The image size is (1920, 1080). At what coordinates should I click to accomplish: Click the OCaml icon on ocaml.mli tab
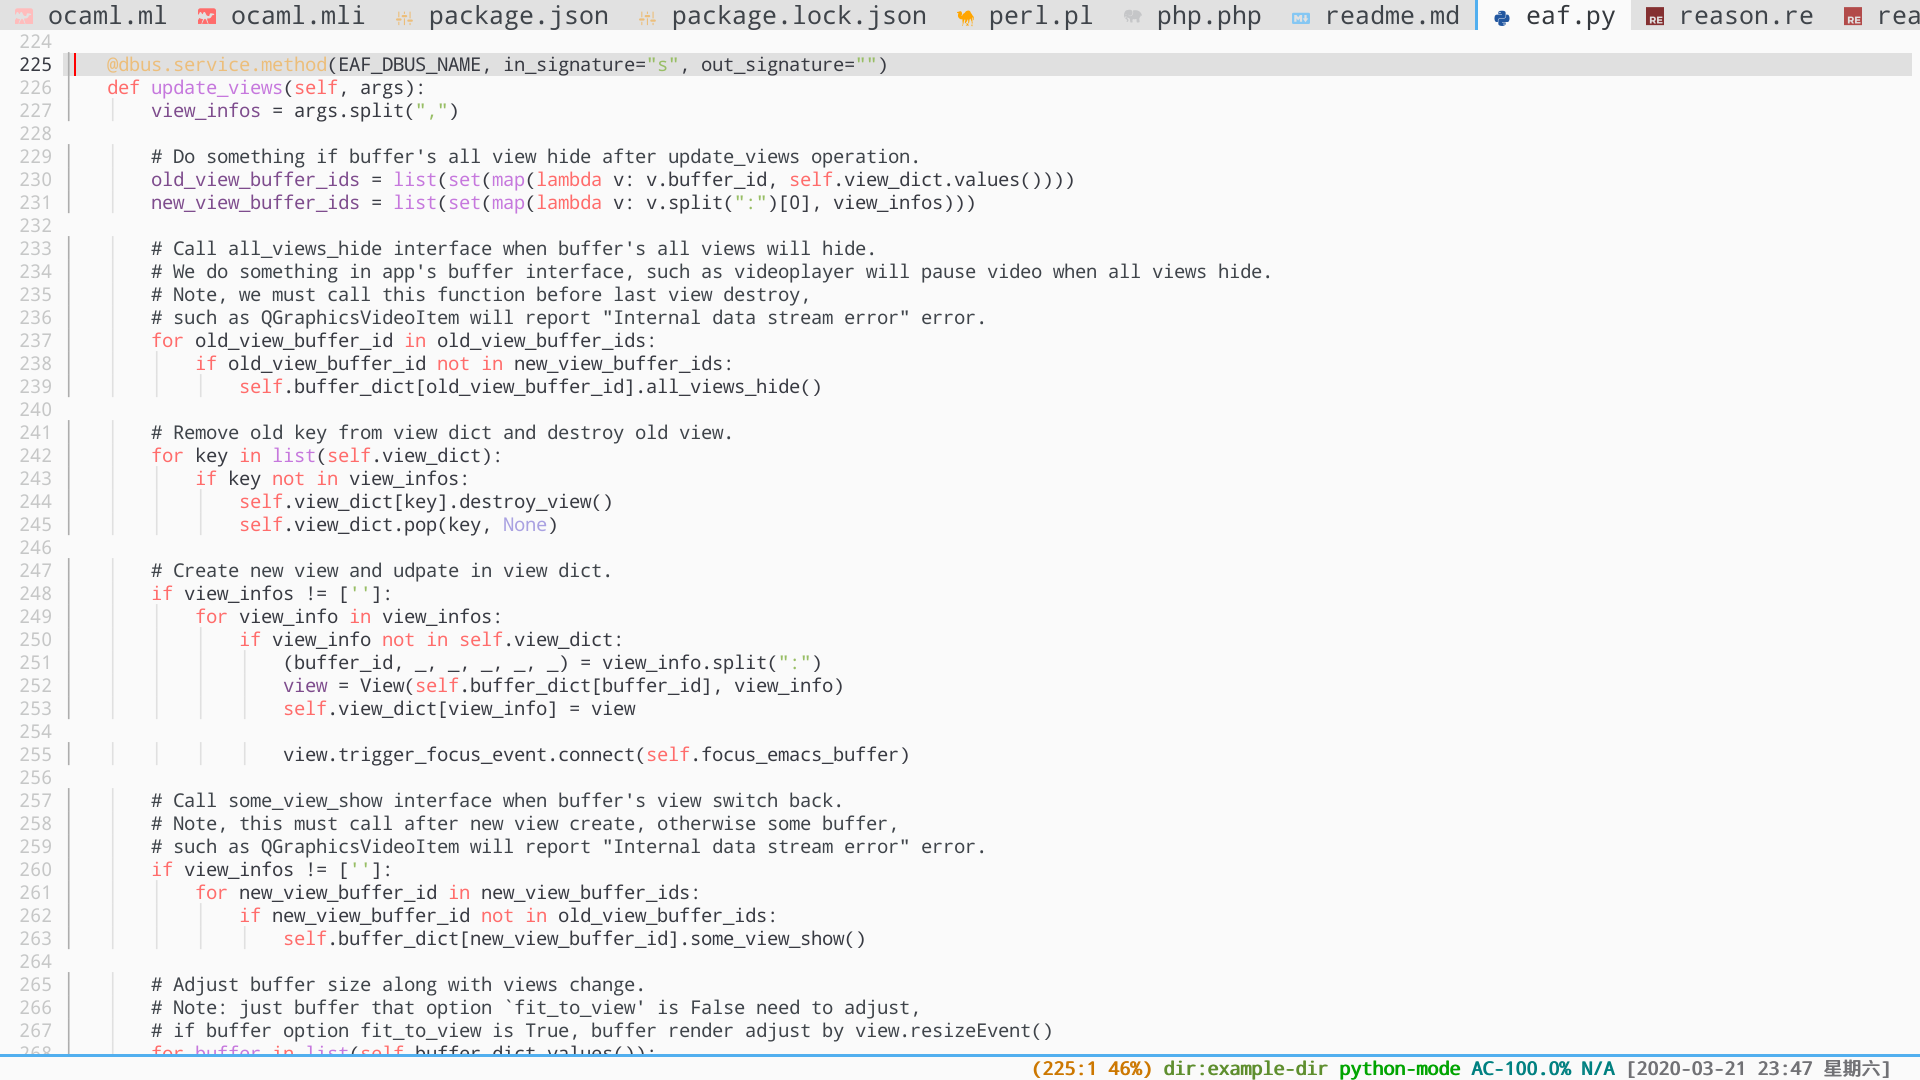tap(207, 17)
